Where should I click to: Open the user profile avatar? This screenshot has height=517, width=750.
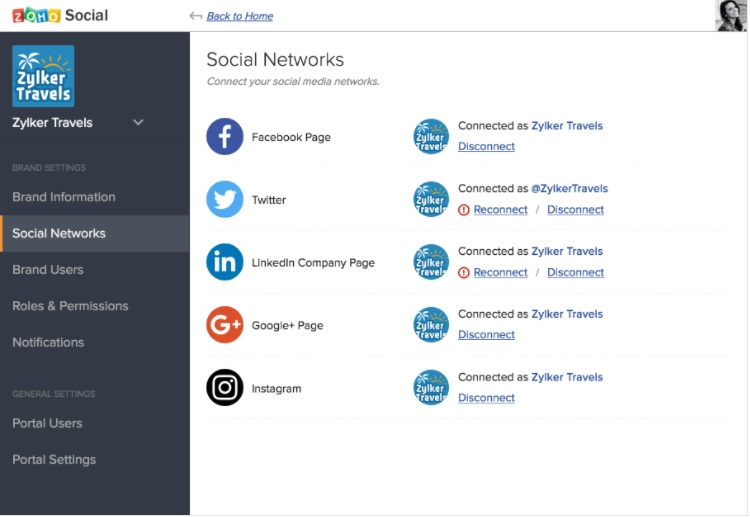(730, 16)
